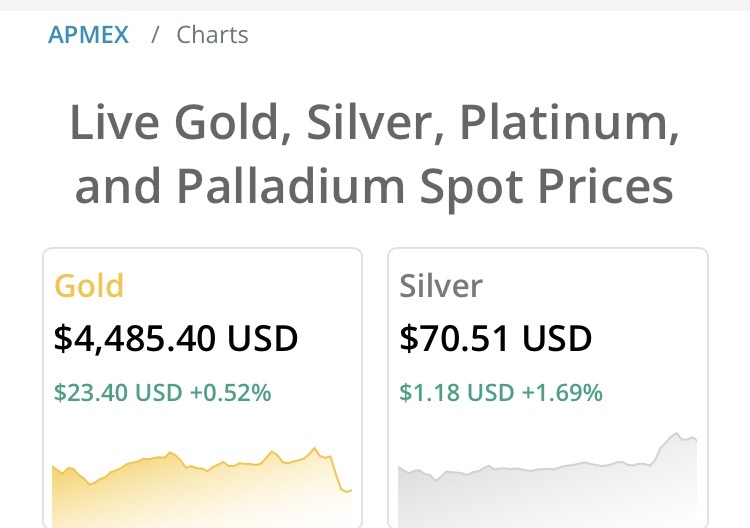Select the gray Silver card title
750x528 pixels.
(441, 286)
